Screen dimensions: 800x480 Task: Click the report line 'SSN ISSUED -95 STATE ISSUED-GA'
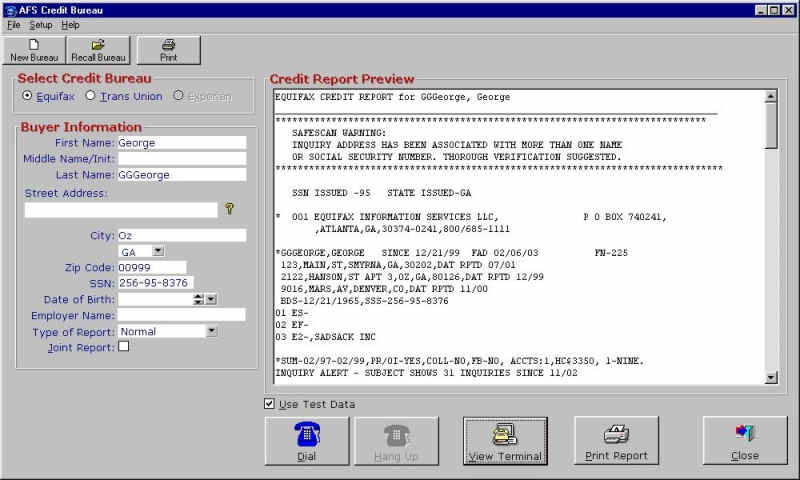[x=381, y=193]
